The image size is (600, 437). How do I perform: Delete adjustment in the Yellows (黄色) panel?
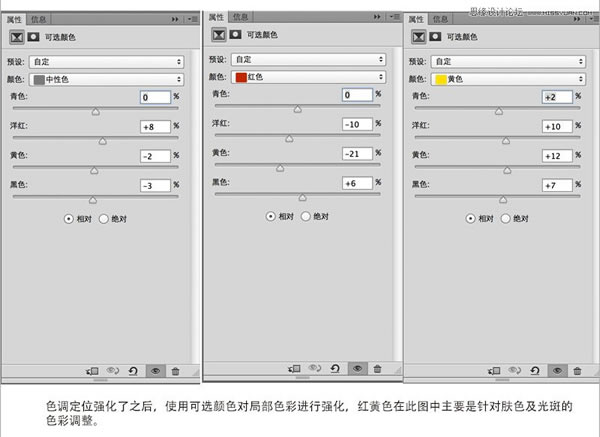(x=577, y=370)
